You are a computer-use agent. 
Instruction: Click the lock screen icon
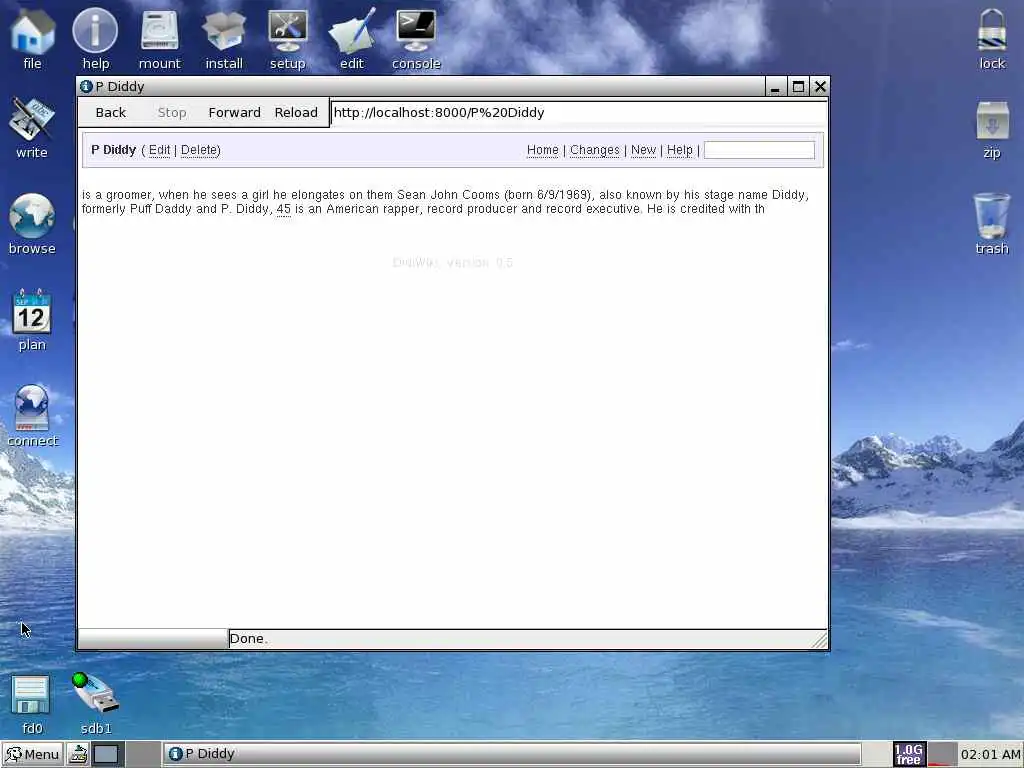click(x=992, y=38)
